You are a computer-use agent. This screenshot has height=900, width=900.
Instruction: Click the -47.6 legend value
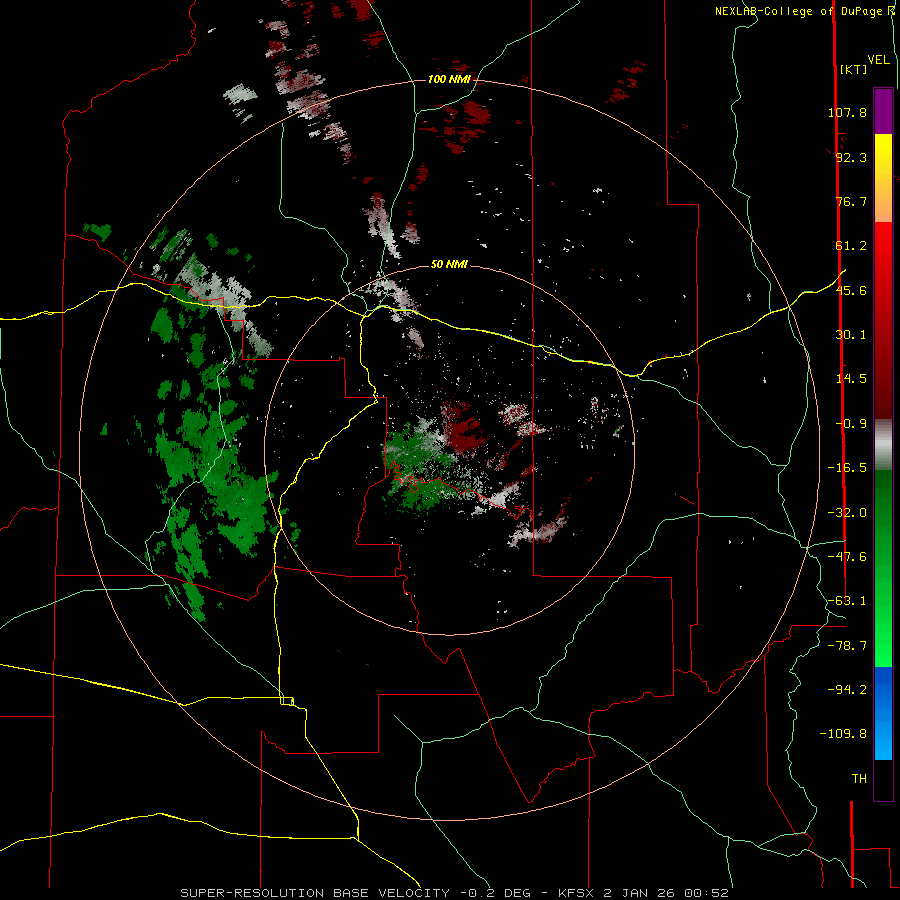pos(847,557)
